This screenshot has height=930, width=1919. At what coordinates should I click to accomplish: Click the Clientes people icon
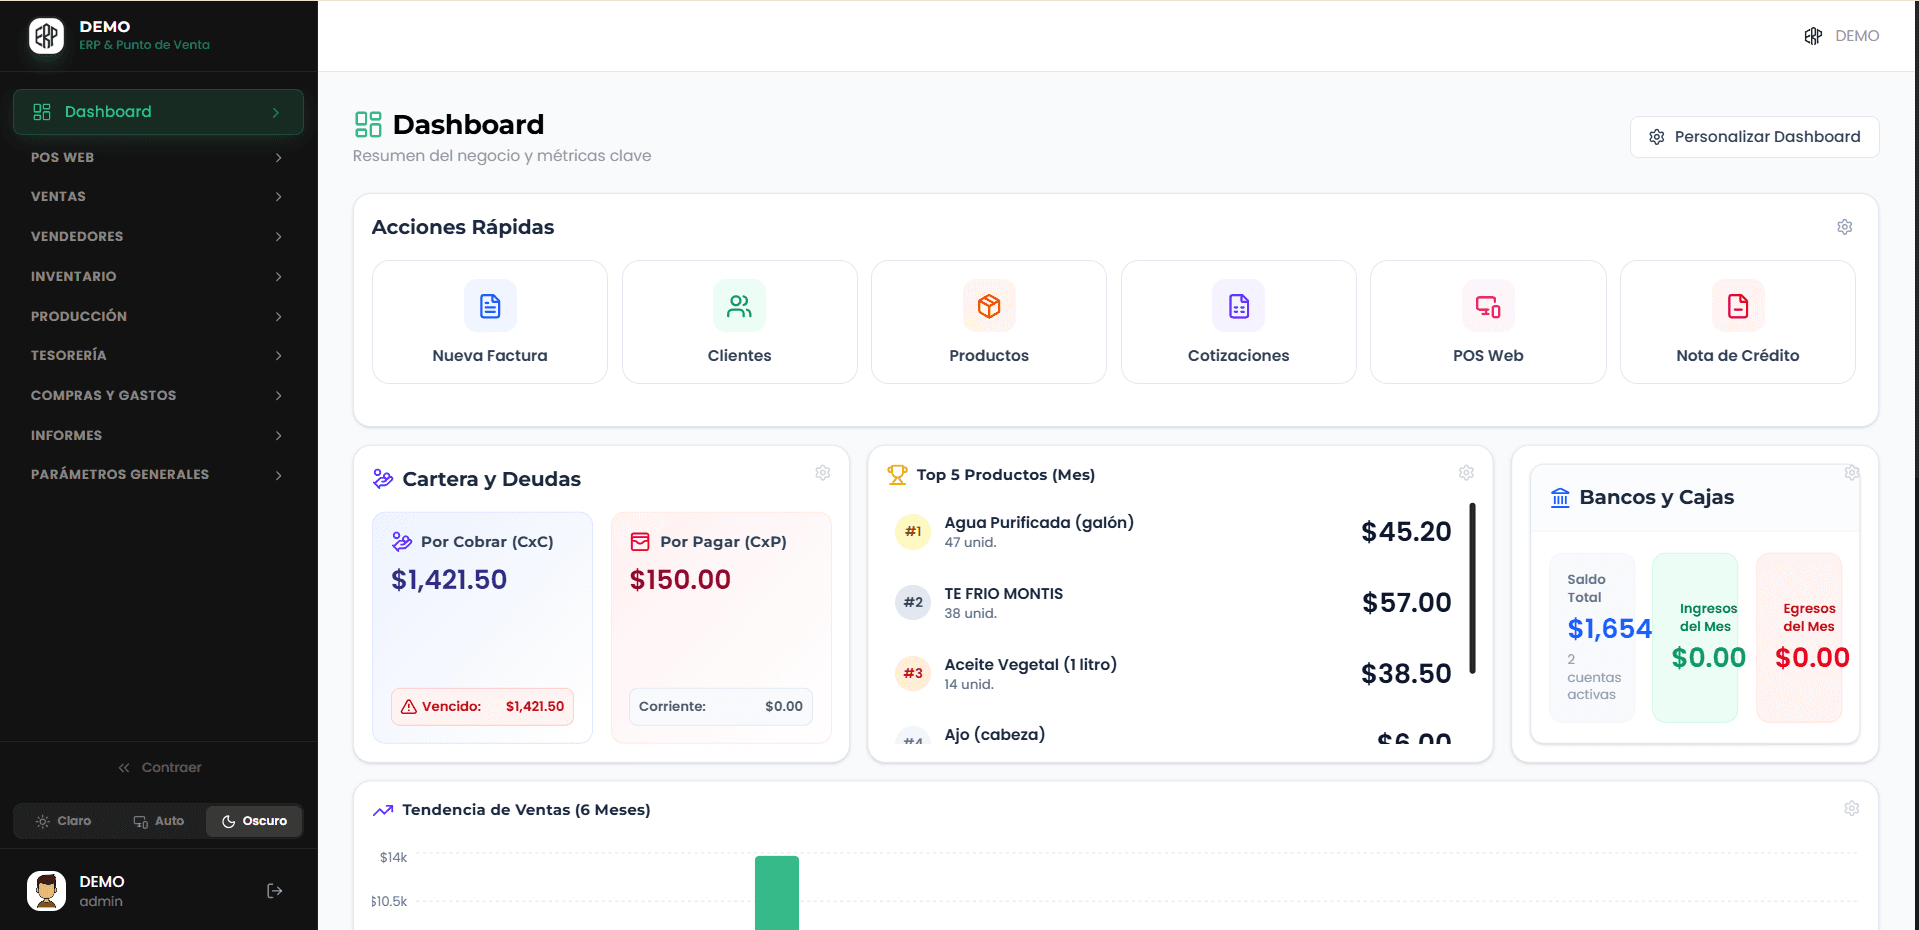(x=739, y=306)
